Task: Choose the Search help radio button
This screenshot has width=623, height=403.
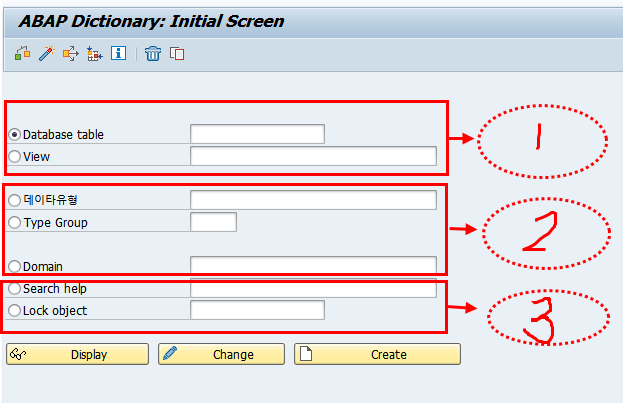Action: (x=14, y=289)
